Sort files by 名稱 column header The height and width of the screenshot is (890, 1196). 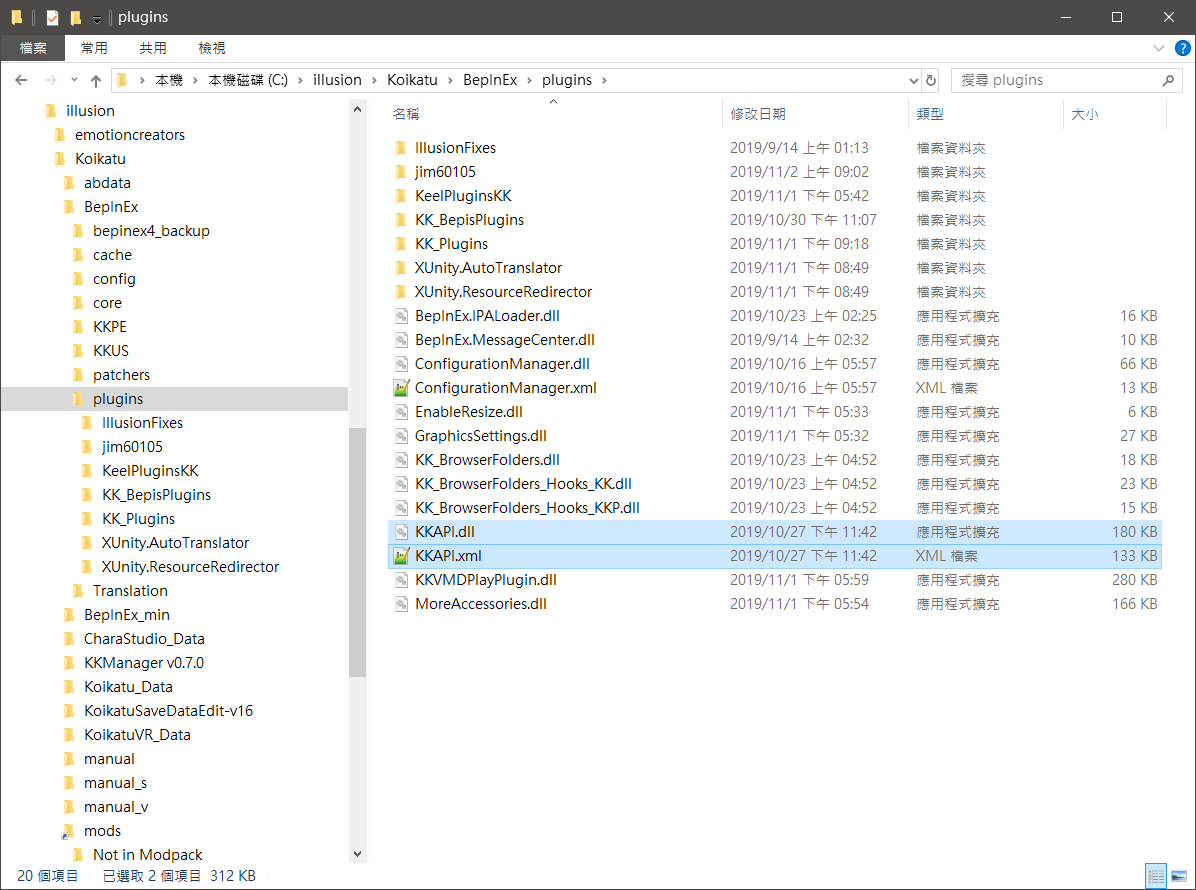(x=406, y=114)
